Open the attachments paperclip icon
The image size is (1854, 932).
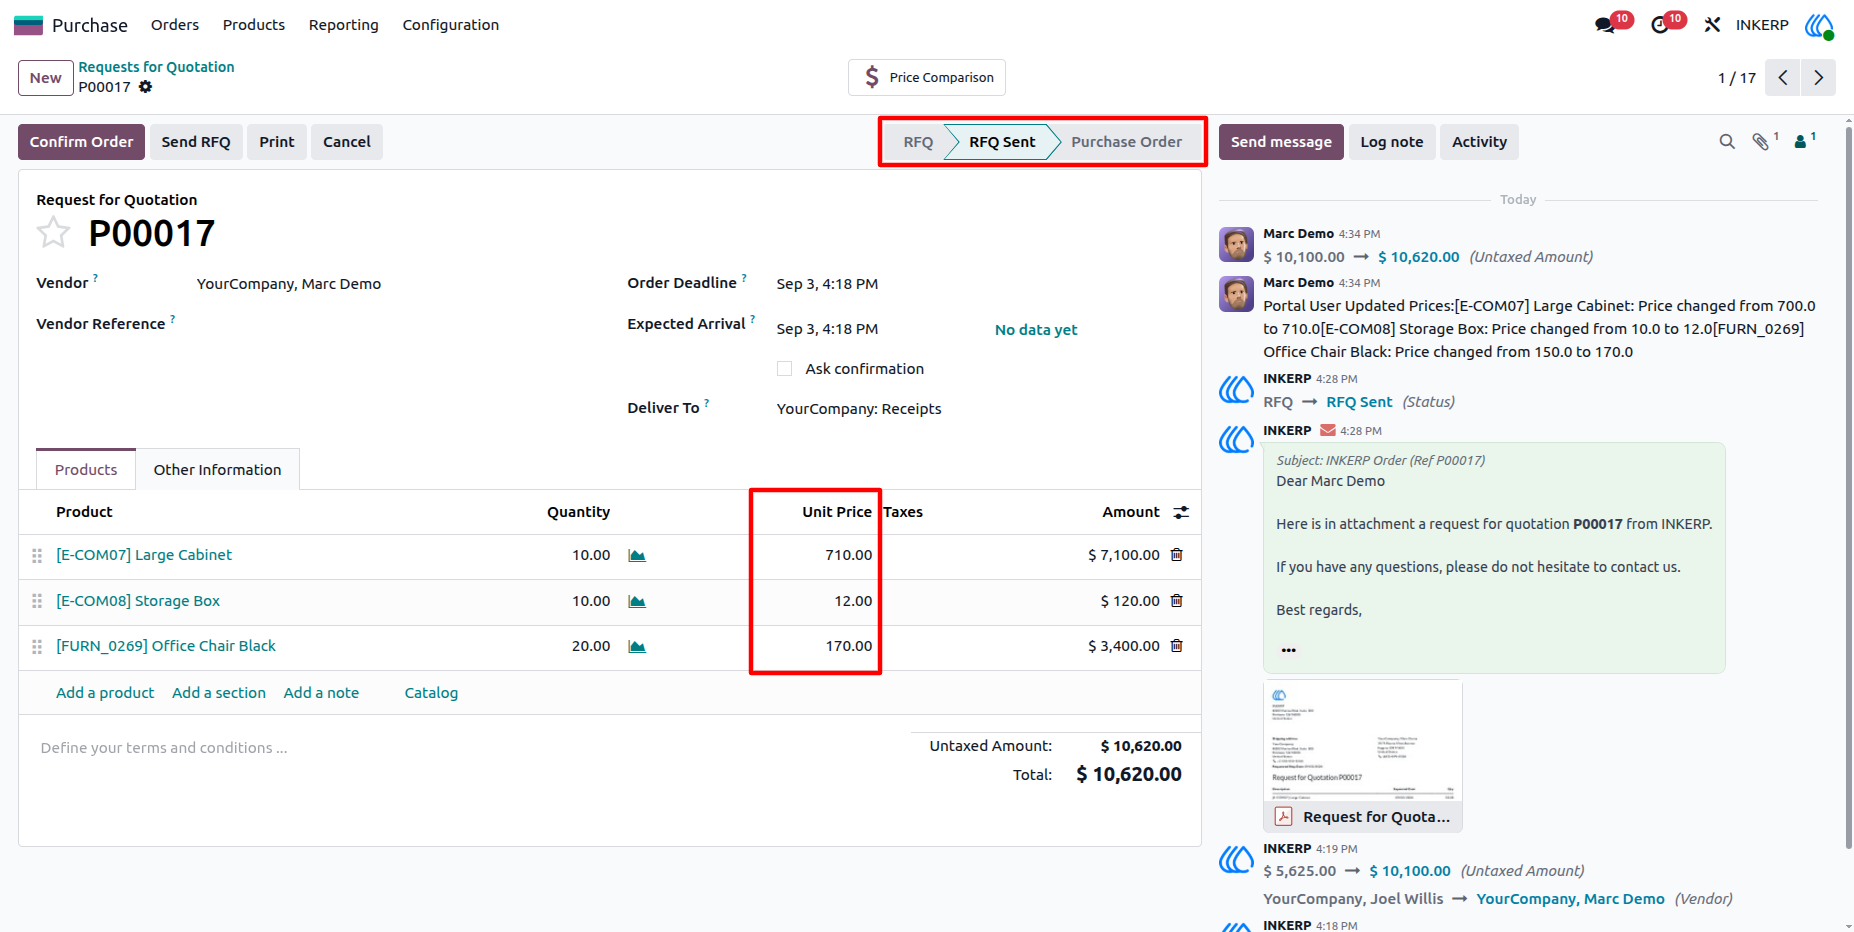[x=1762, y=142]
